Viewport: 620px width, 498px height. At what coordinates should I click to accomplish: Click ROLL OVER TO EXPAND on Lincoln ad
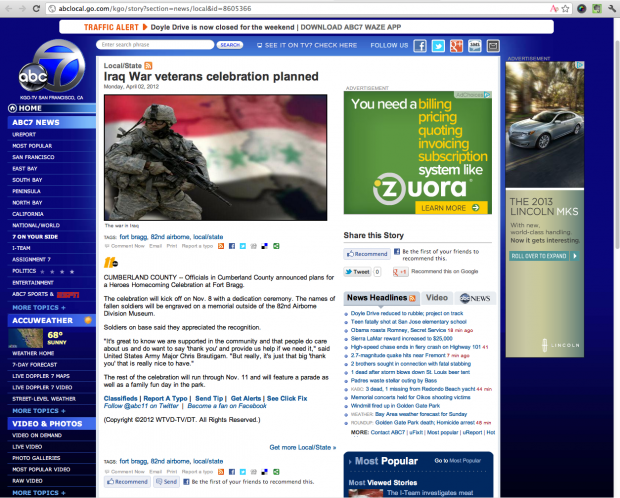tap(544, 256)
